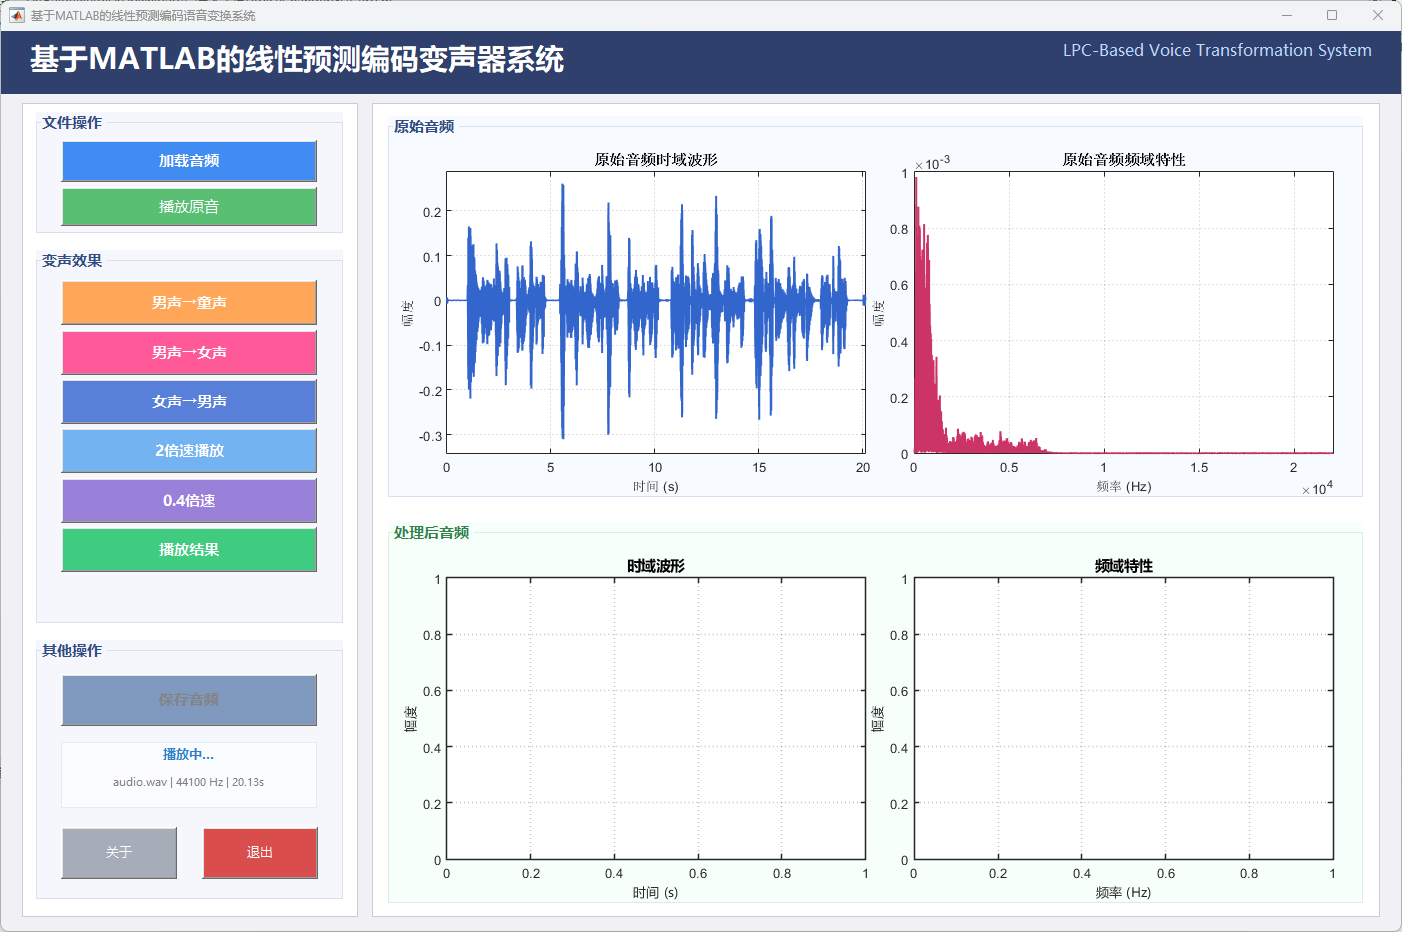1402x932 pixels.
Task: Click the empty processed 频域特性 axes
Action: coord(1123,718)
